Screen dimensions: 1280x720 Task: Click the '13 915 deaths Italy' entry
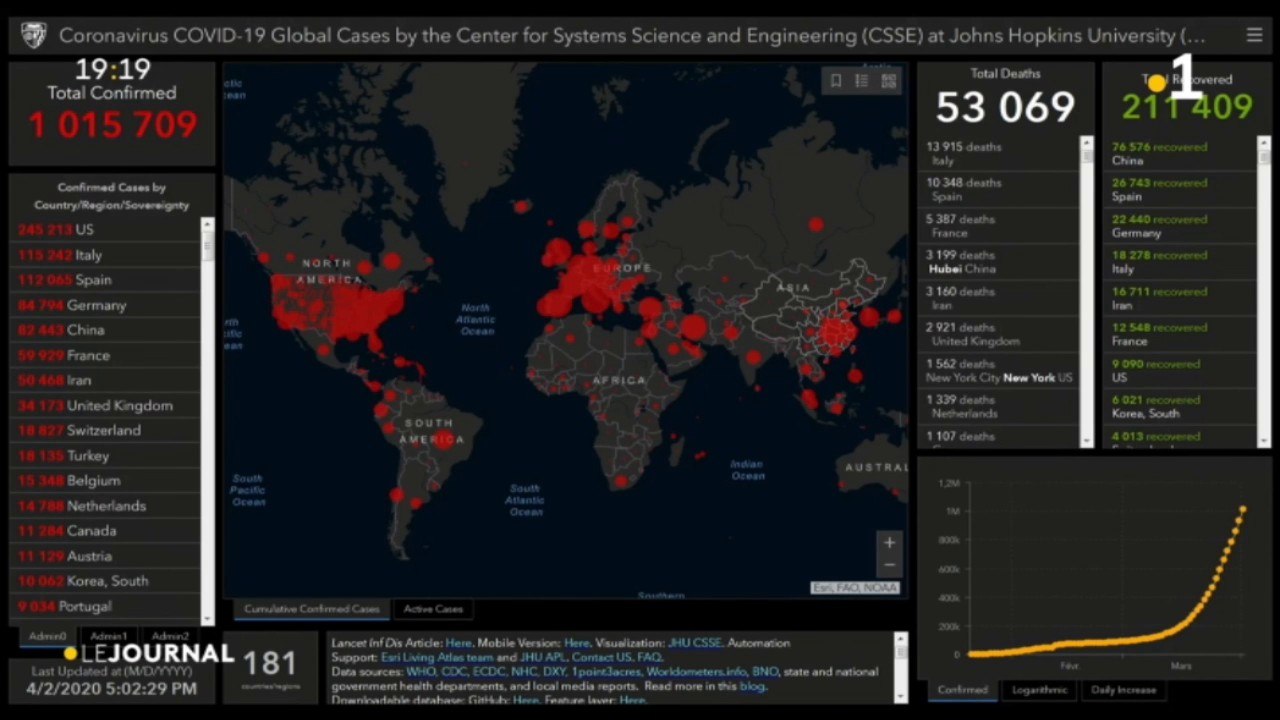999,153
